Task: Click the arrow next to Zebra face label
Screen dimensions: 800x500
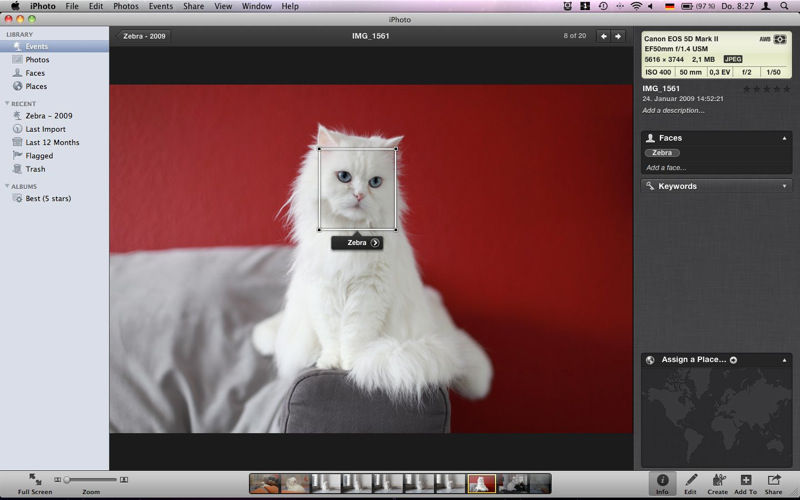Action: (375, 243)
